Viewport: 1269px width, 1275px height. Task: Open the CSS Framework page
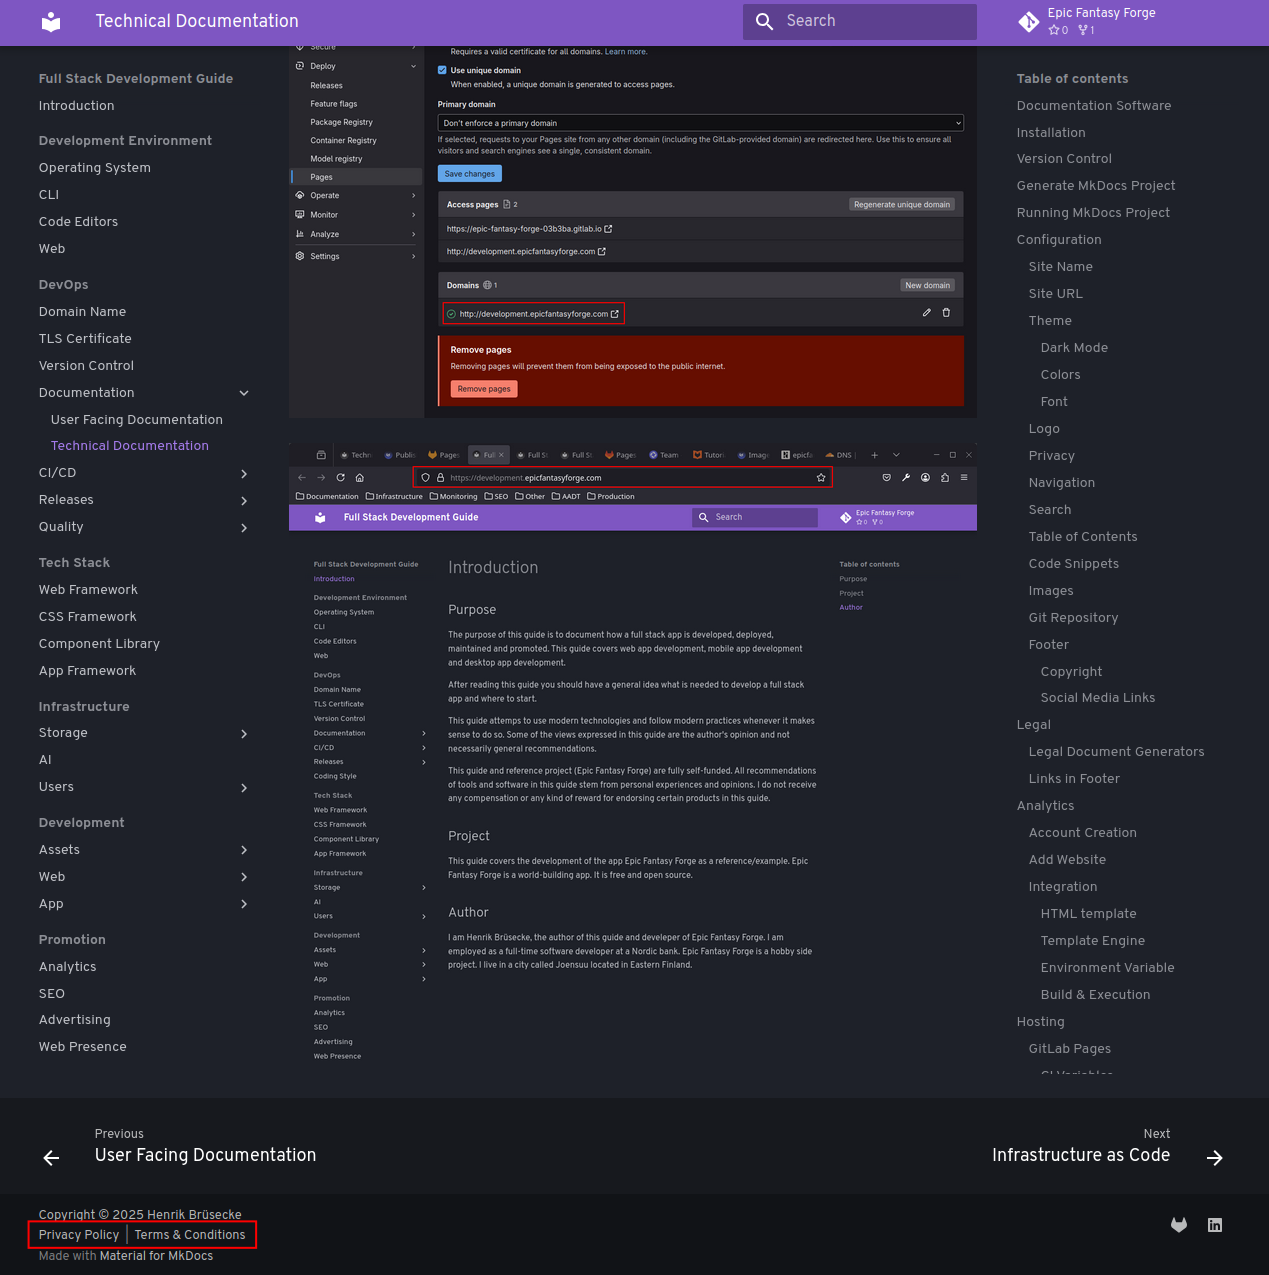[87, 617]
